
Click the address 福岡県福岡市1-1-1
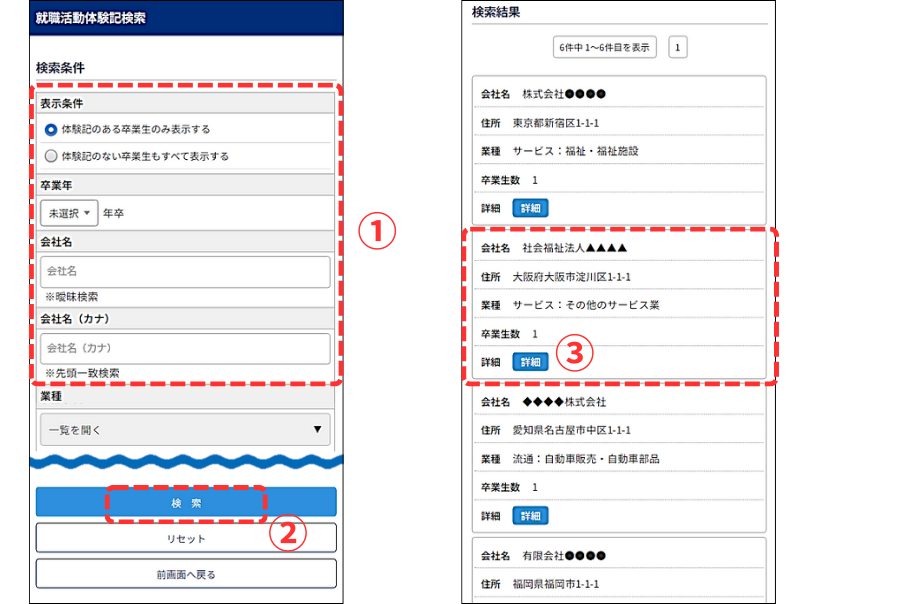556,585
